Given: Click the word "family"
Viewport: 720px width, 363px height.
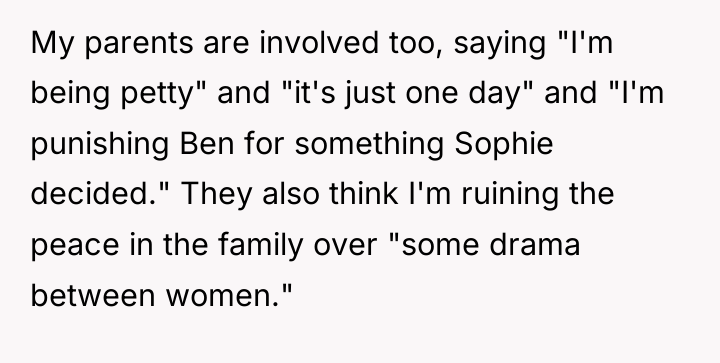Looking at the screenshot, I should 260,246.
